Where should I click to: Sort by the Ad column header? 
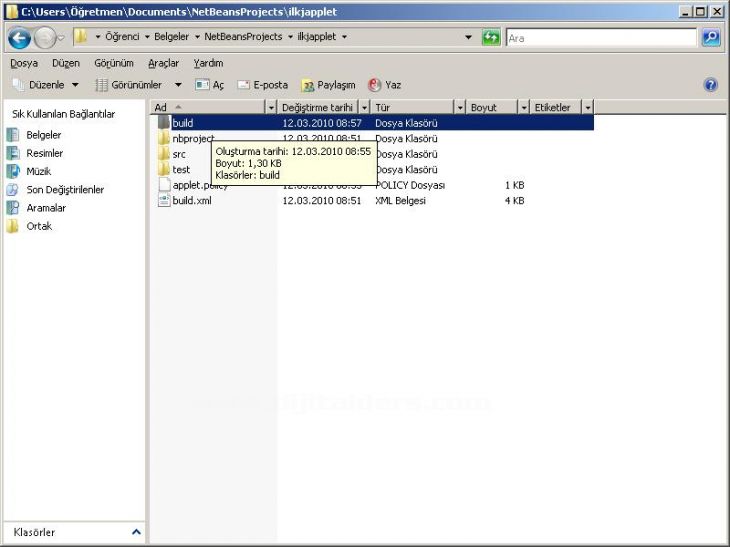tap(208, 108)
